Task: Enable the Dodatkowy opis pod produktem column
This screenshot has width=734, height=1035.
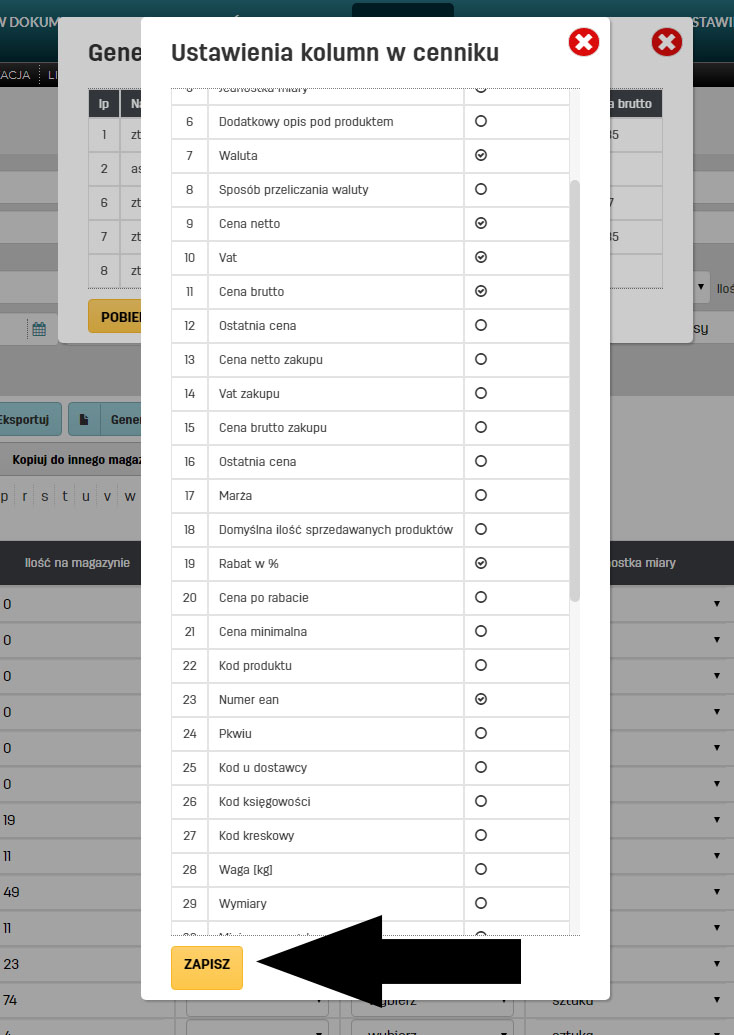Action: point(481,122)
